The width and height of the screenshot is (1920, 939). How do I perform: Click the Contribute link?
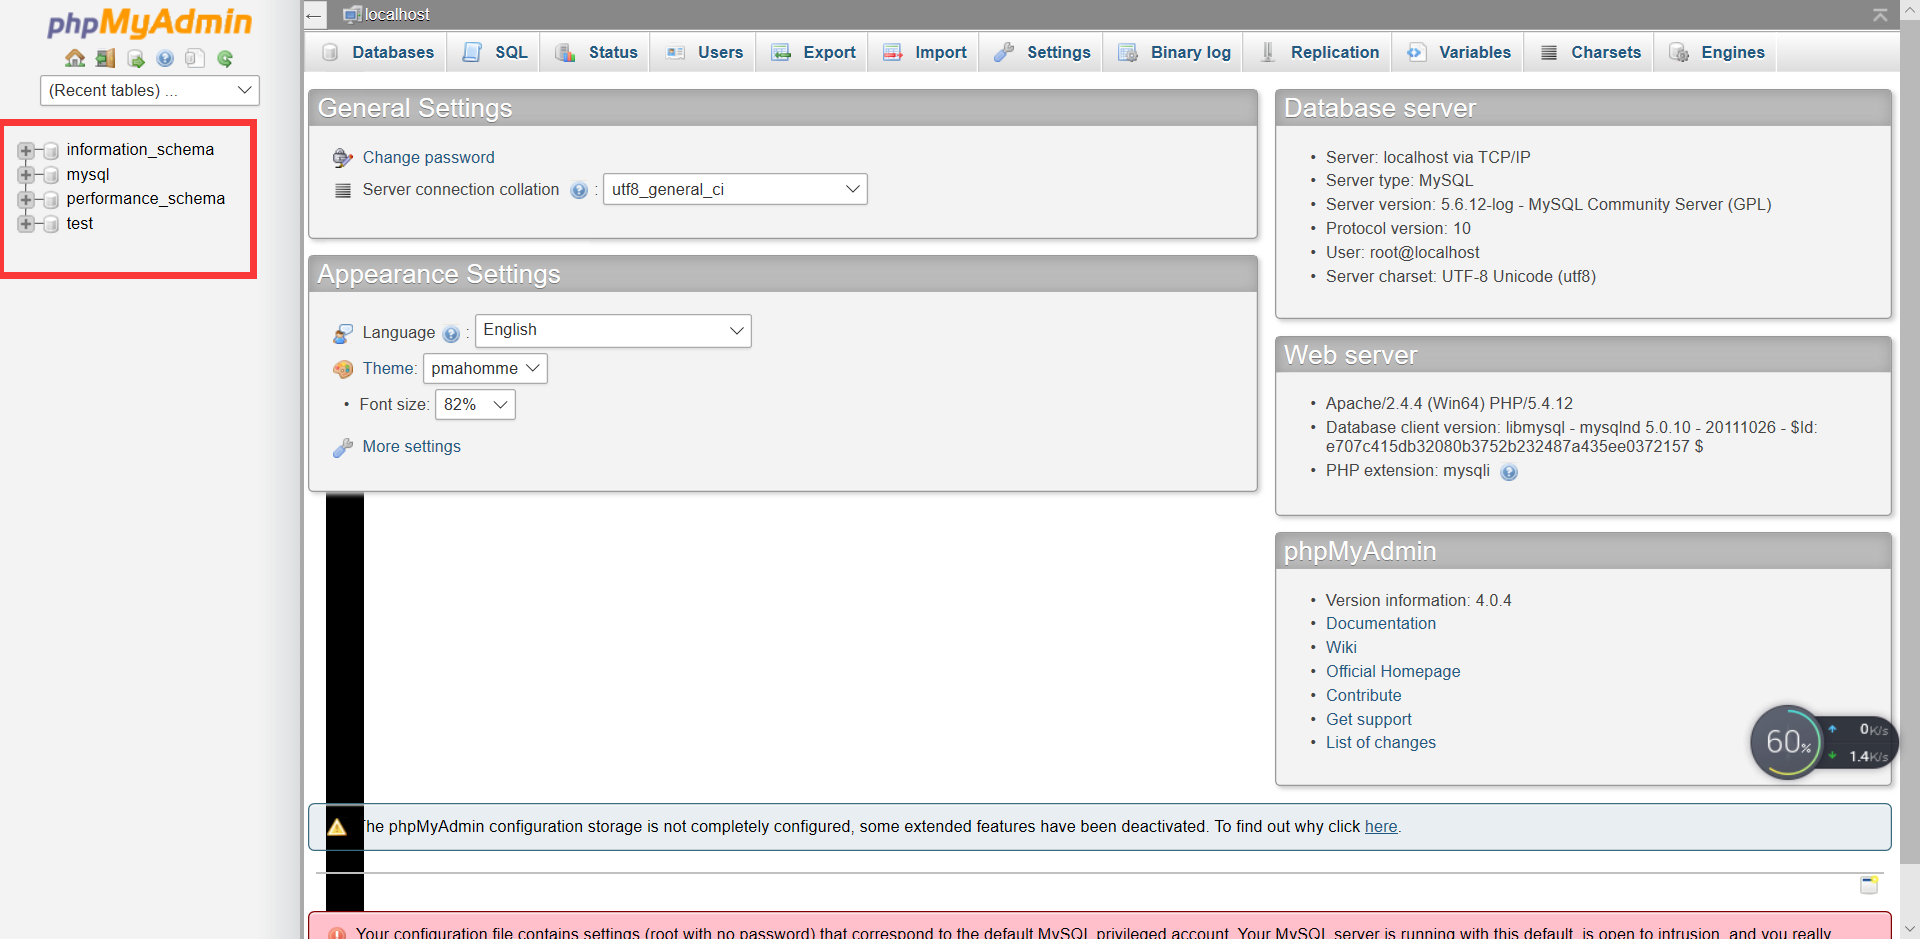(x=1363, y=696)
